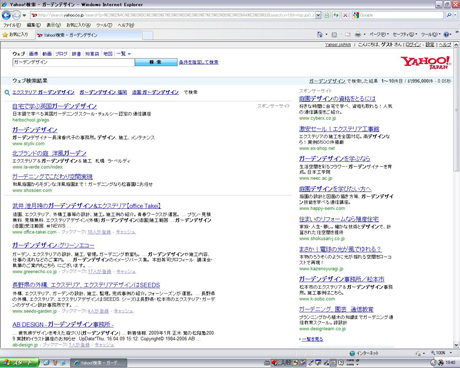Viewport: 460px width, 368px height.
Task: Select the Yahoo!検索 browser tab
Action: (x=88, y=35)
